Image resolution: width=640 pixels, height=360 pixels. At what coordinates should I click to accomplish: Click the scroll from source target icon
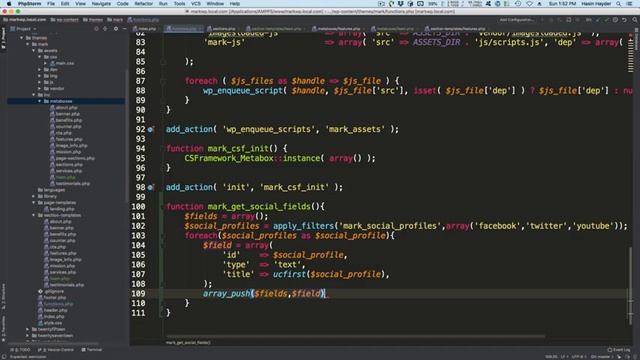[96, 29]
